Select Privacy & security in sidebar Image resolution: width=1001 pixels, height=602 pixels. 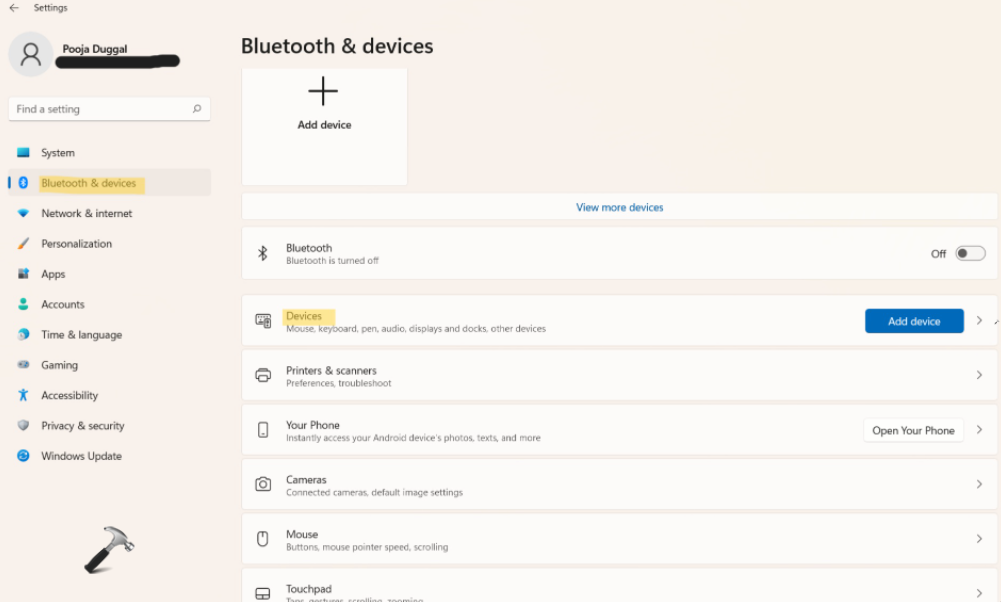coord(82,426)
